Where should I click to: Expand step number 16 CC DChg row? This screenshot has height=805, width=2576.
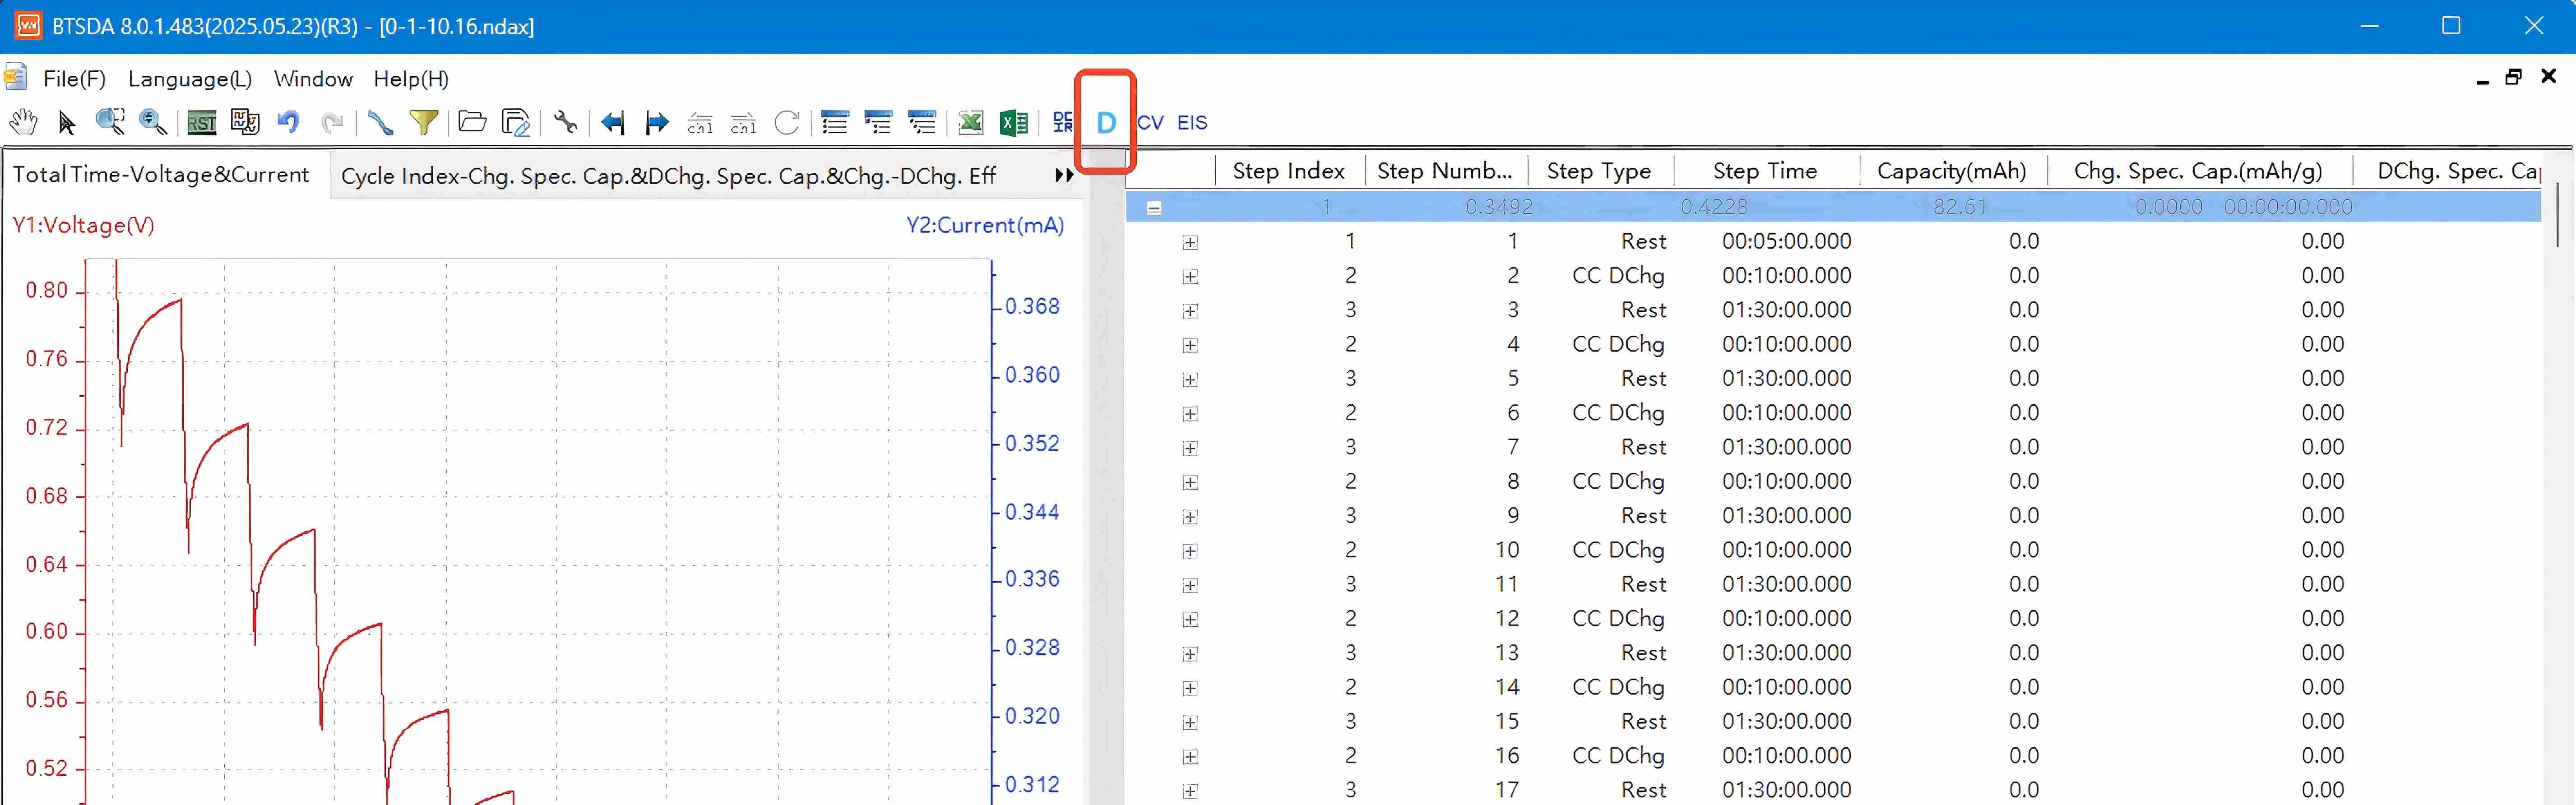click(x=1190, y=757)
